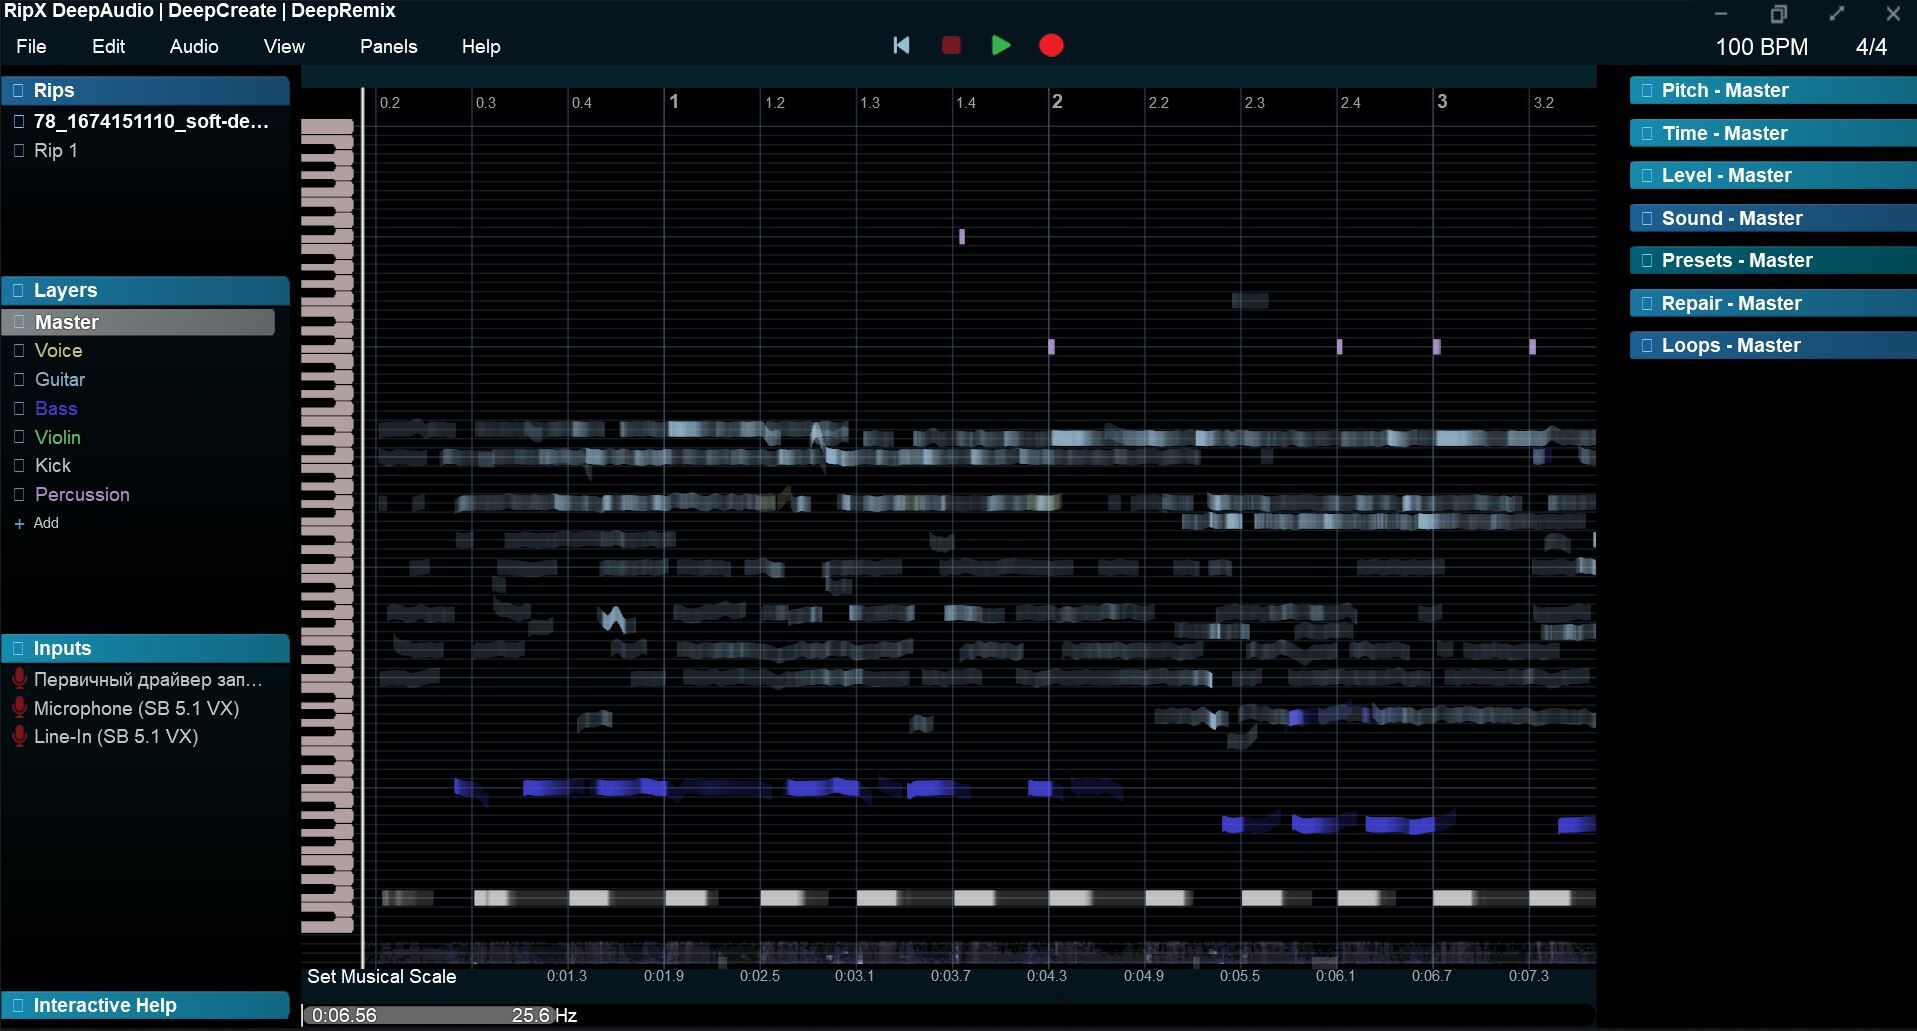Toggle checkbox for 78_1674151110_soft-de rip
The width and height of the screenshot is (1917, 1031).
pos(19,121)
